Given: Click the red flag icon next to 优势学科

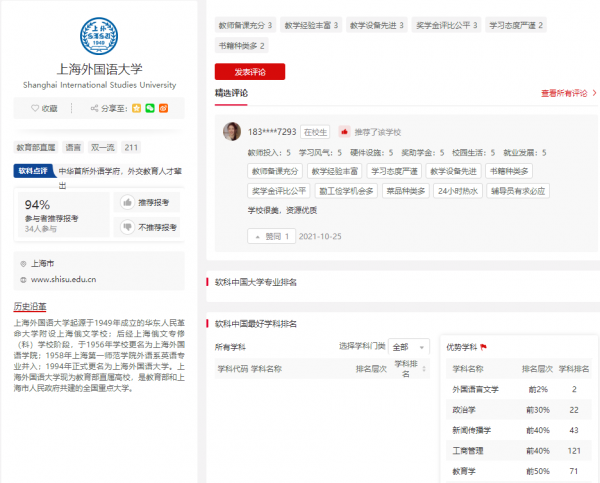Looking at the screenshot, I should tap(483, 347).
